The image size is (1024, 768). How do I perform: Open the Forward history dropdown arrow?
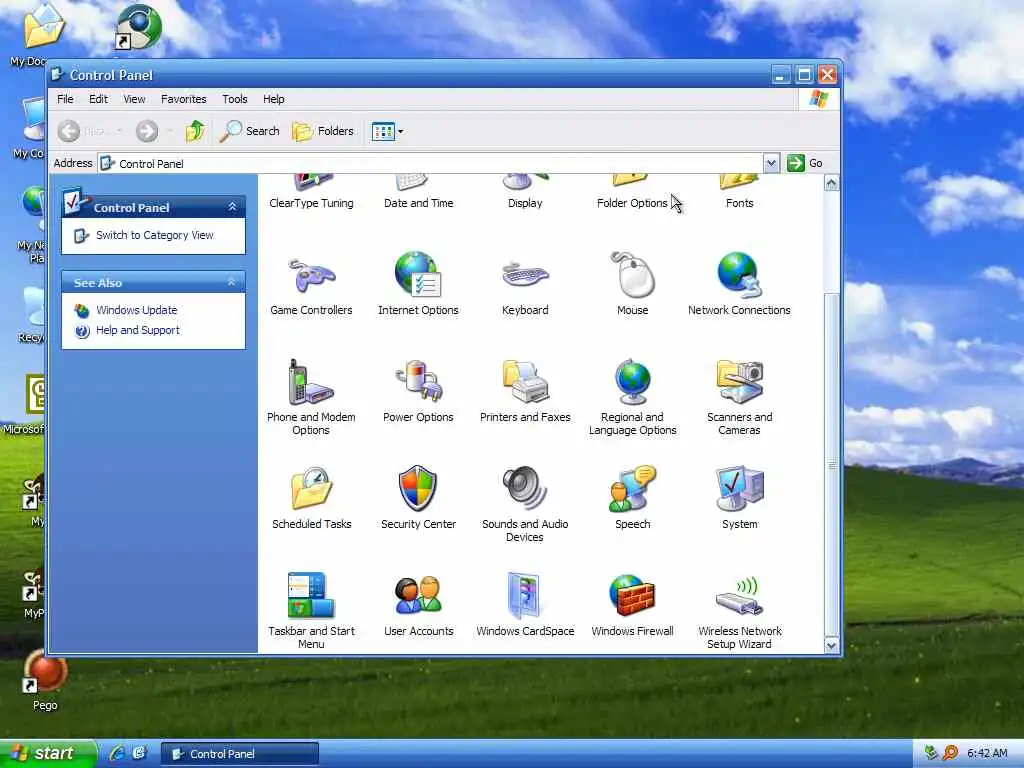(170, 131)
